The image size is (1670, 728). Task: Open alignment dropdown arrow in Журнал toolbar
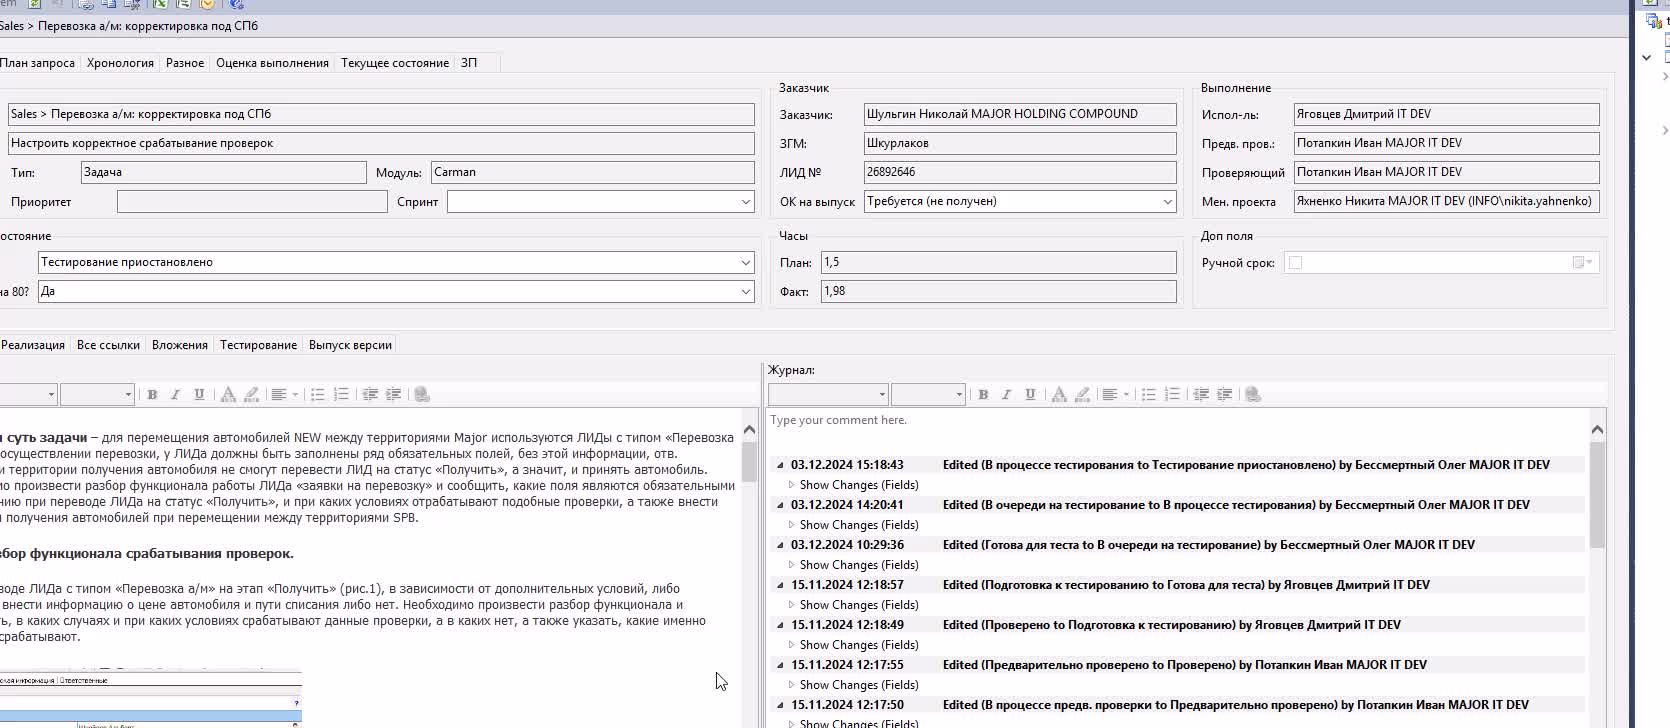pyautogui.click(x=1126, y=395)
